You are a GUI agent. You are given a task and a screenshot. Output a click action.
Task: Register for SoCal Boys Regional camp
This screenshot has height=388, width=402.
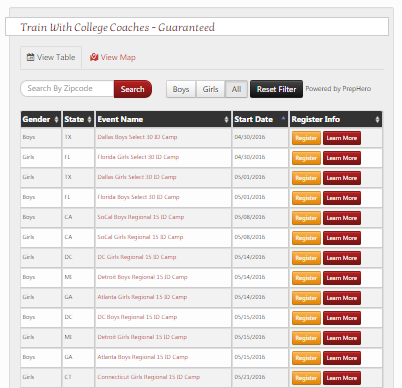coord(306,218)
